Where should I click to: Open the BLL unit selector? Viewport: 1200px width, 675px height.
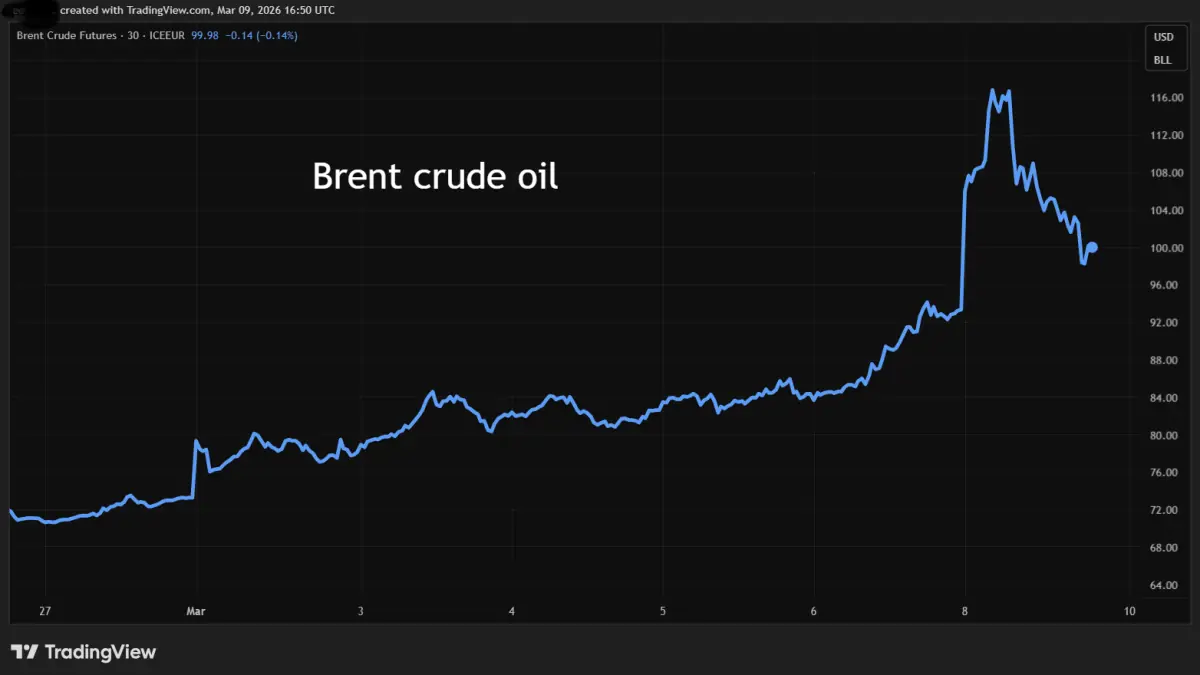coord(1163,60)
